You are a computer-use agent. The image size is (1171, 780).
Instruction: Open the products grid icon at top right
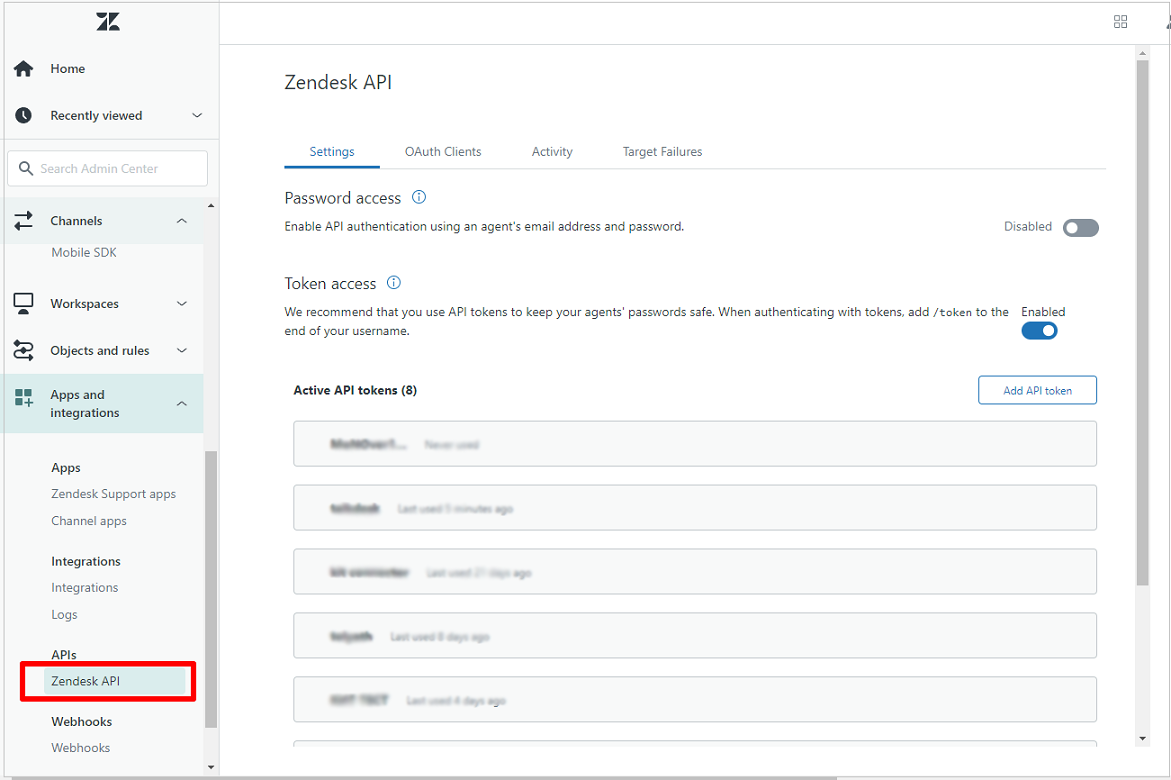click(x=1120, y=22)
